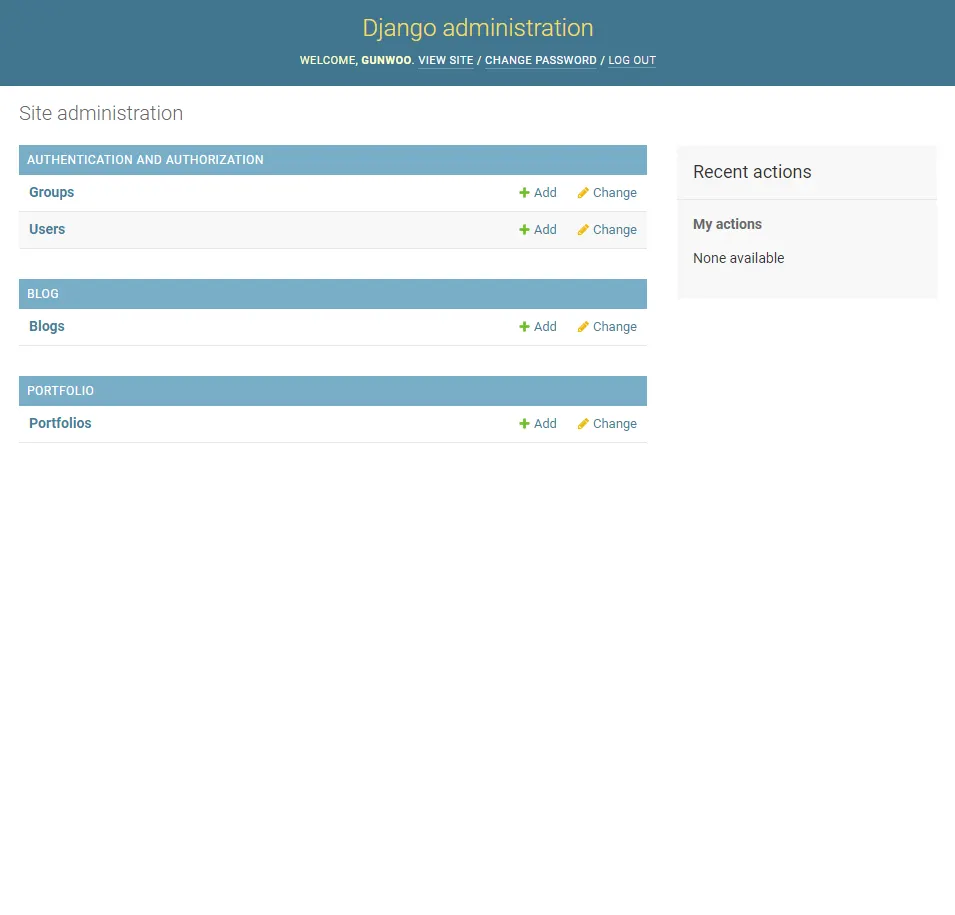Choose Change text for Groups
The width and height of the screenshot is (955, 915).
click(615, 193)
